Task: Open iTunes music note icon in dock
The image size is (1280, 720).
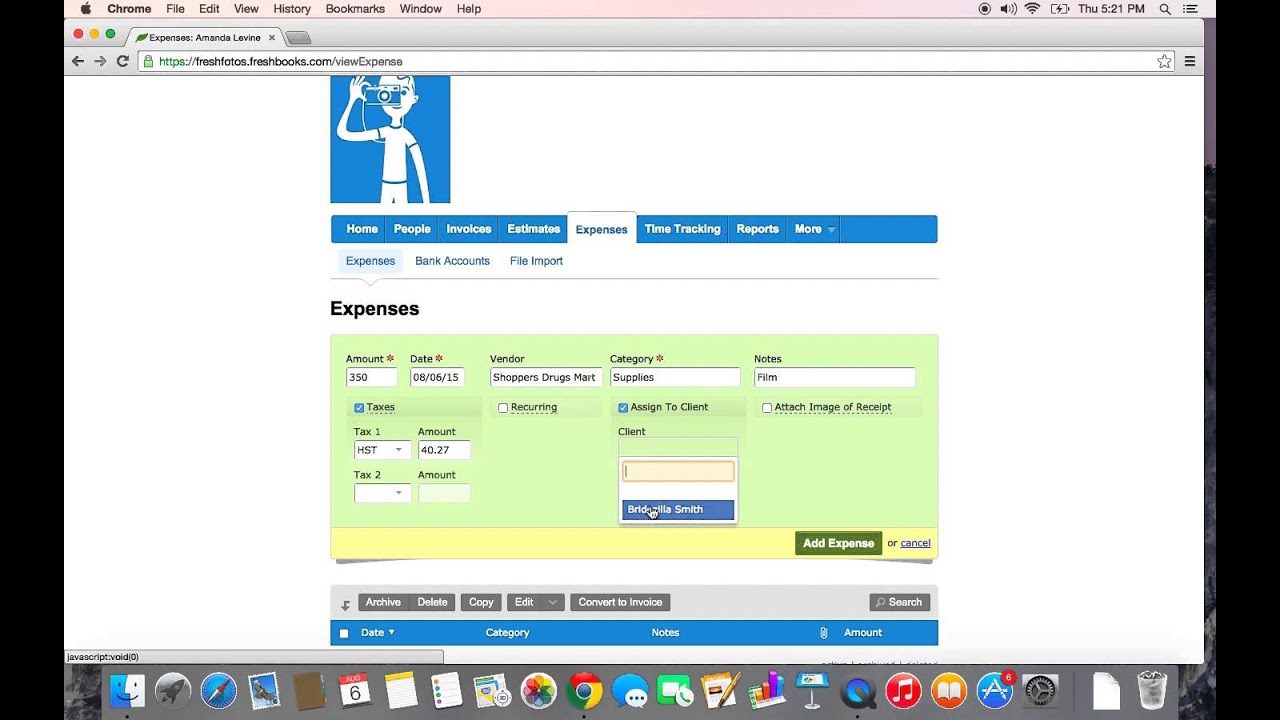Action: pos(903,691)
